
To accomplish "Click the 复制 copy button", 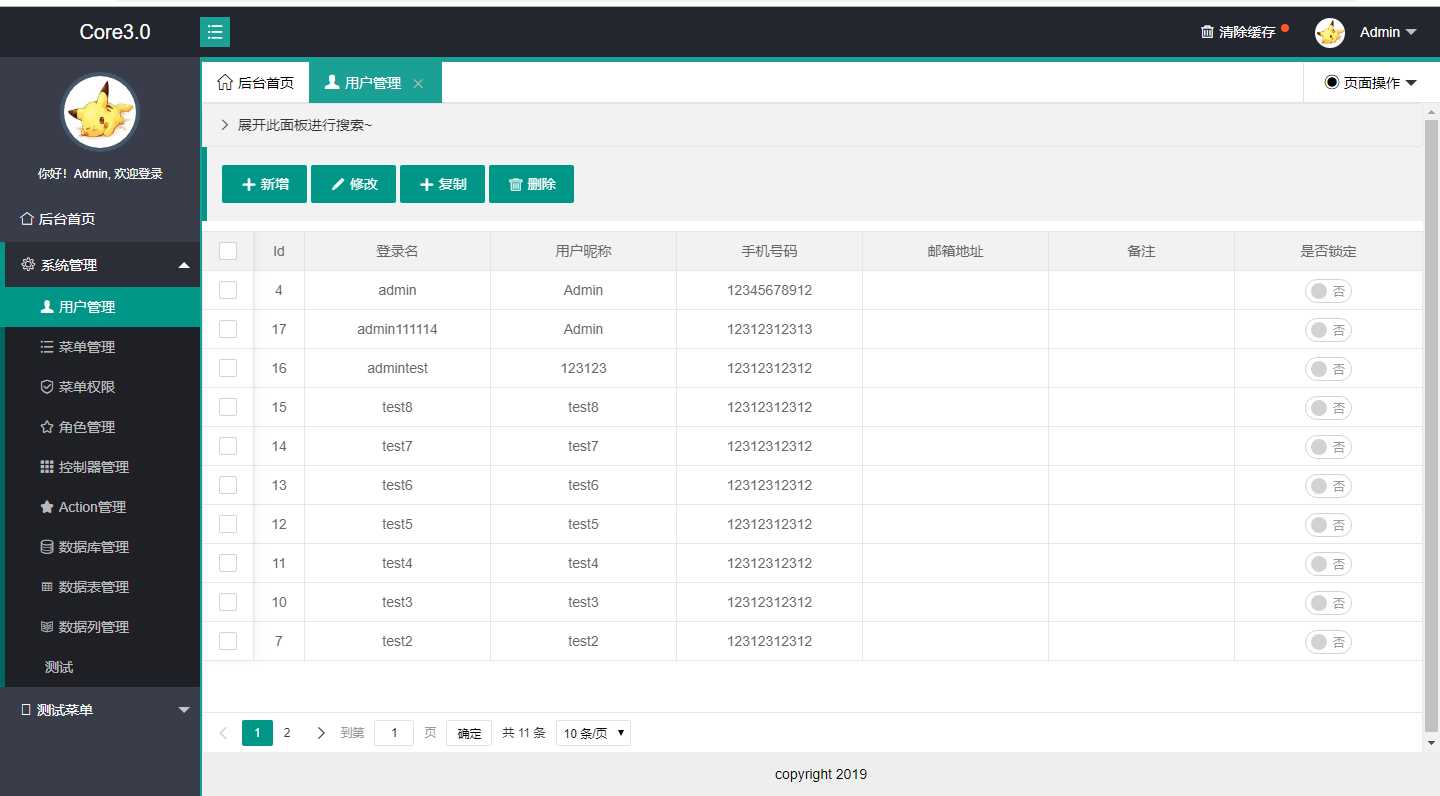I will point(442,184).
